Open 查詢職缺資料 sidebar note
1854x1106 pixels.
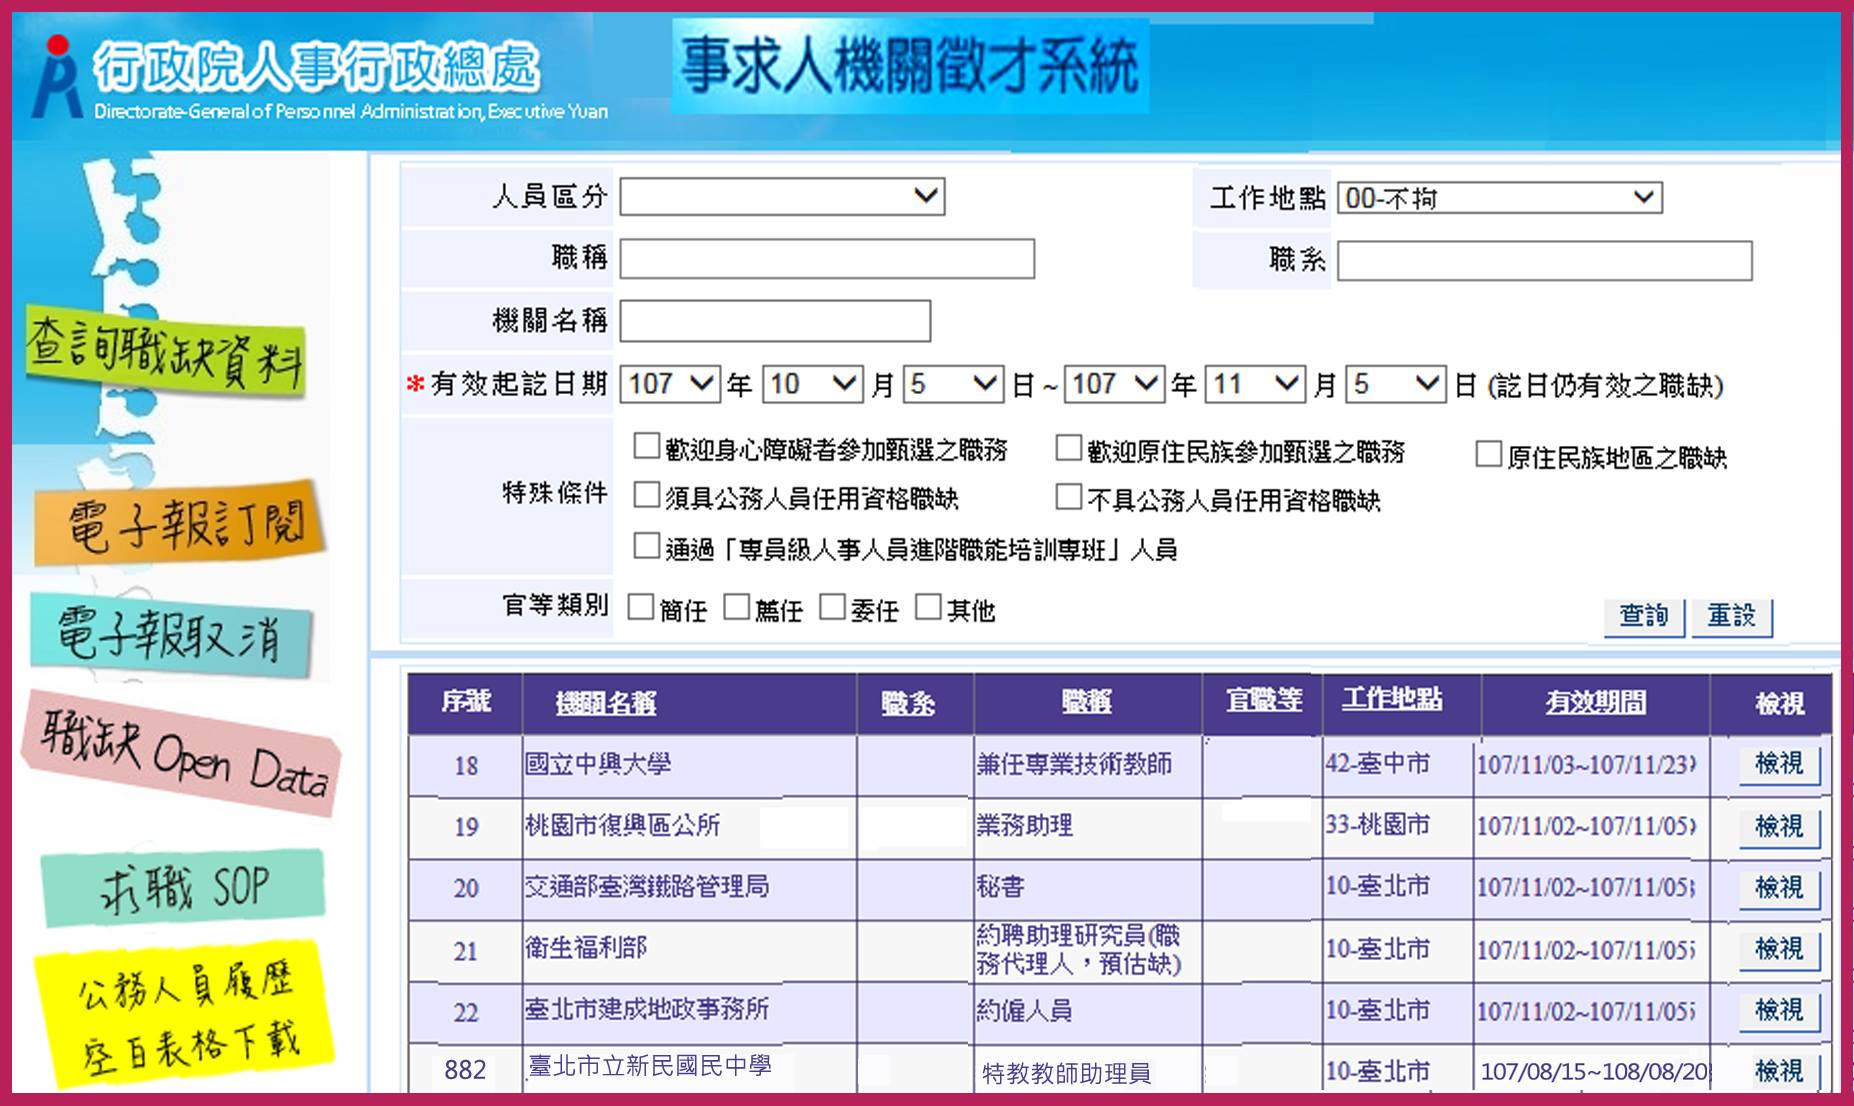(x=165, y=353)
